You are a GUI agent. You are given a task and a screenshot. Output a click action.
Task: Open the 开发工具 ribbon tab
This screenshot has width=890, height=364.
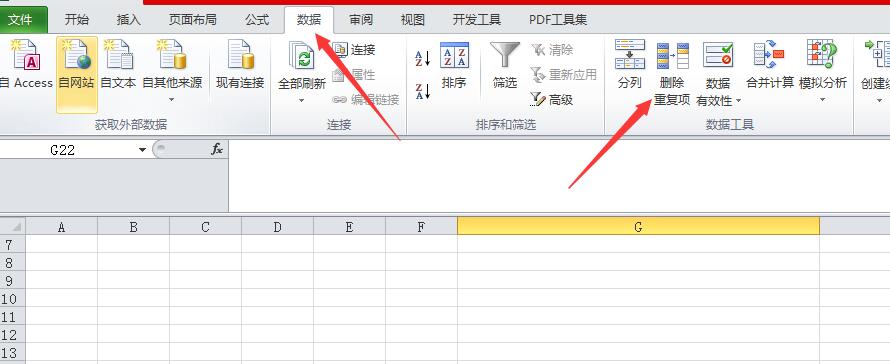coord(477,20)
